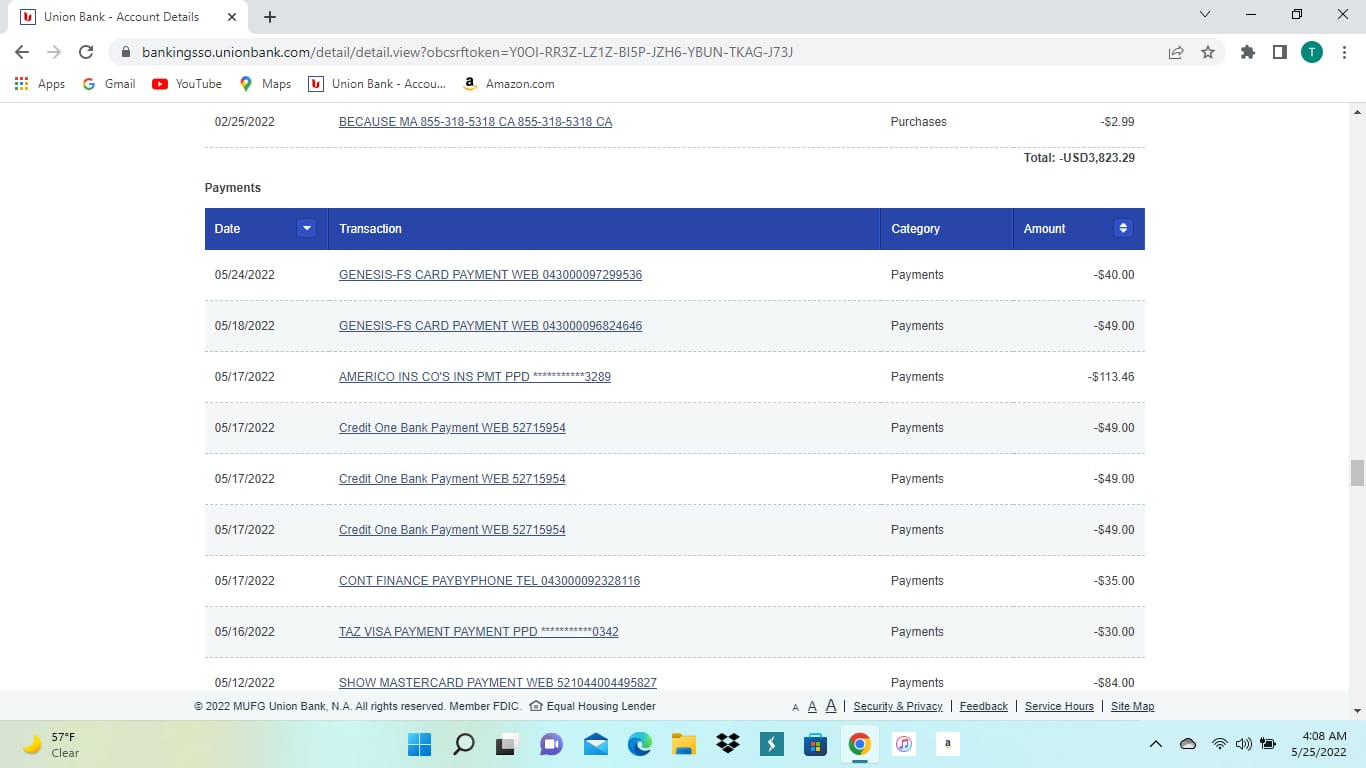This screenshot has height=768, width=1366.
Task: Open the Gmail bookmark
Action: tap(109, 84)
